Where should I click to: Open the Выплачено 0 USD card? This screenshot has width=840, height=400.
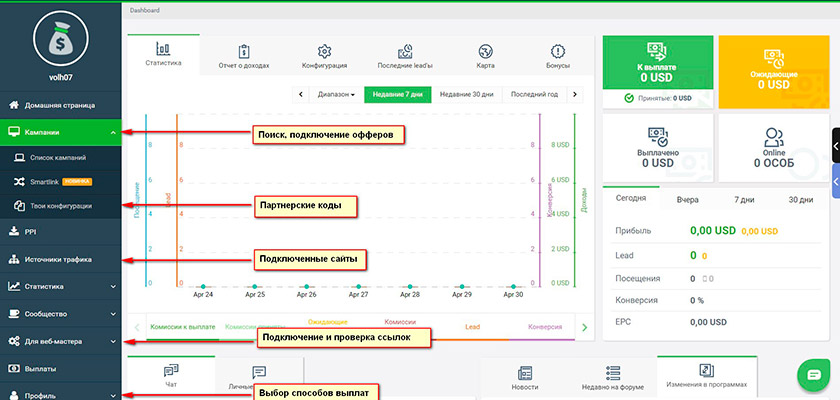coord(658,148)
